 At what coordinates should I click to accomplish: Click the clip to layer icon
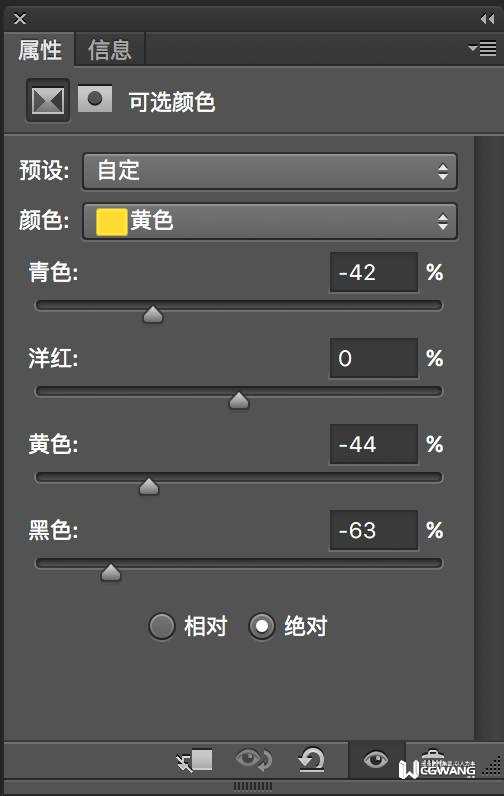(x=194, y=761)
